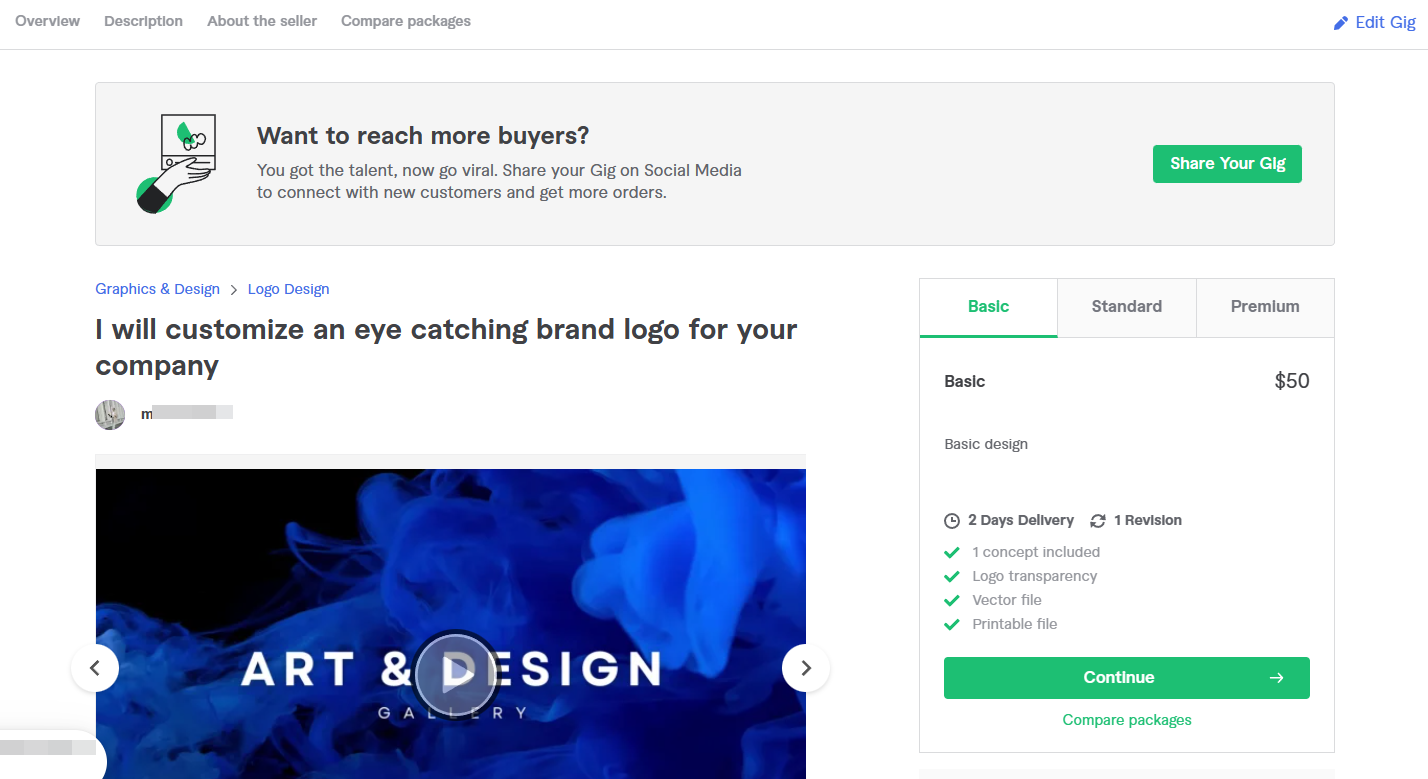This screenshot has width=1428, height=779.
Task: Click the pencil icon beside Edit Gig
Action: tap(1341, 22)
